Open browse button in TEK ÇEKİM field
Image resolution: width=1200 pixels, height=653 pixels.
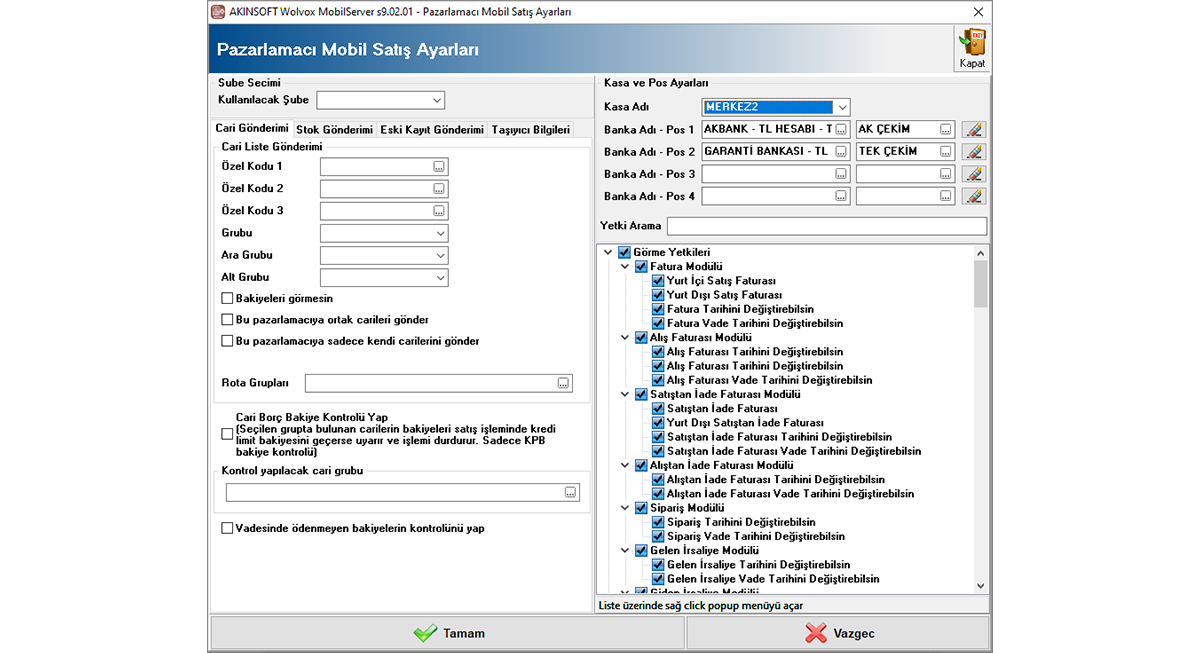[945, 152]
